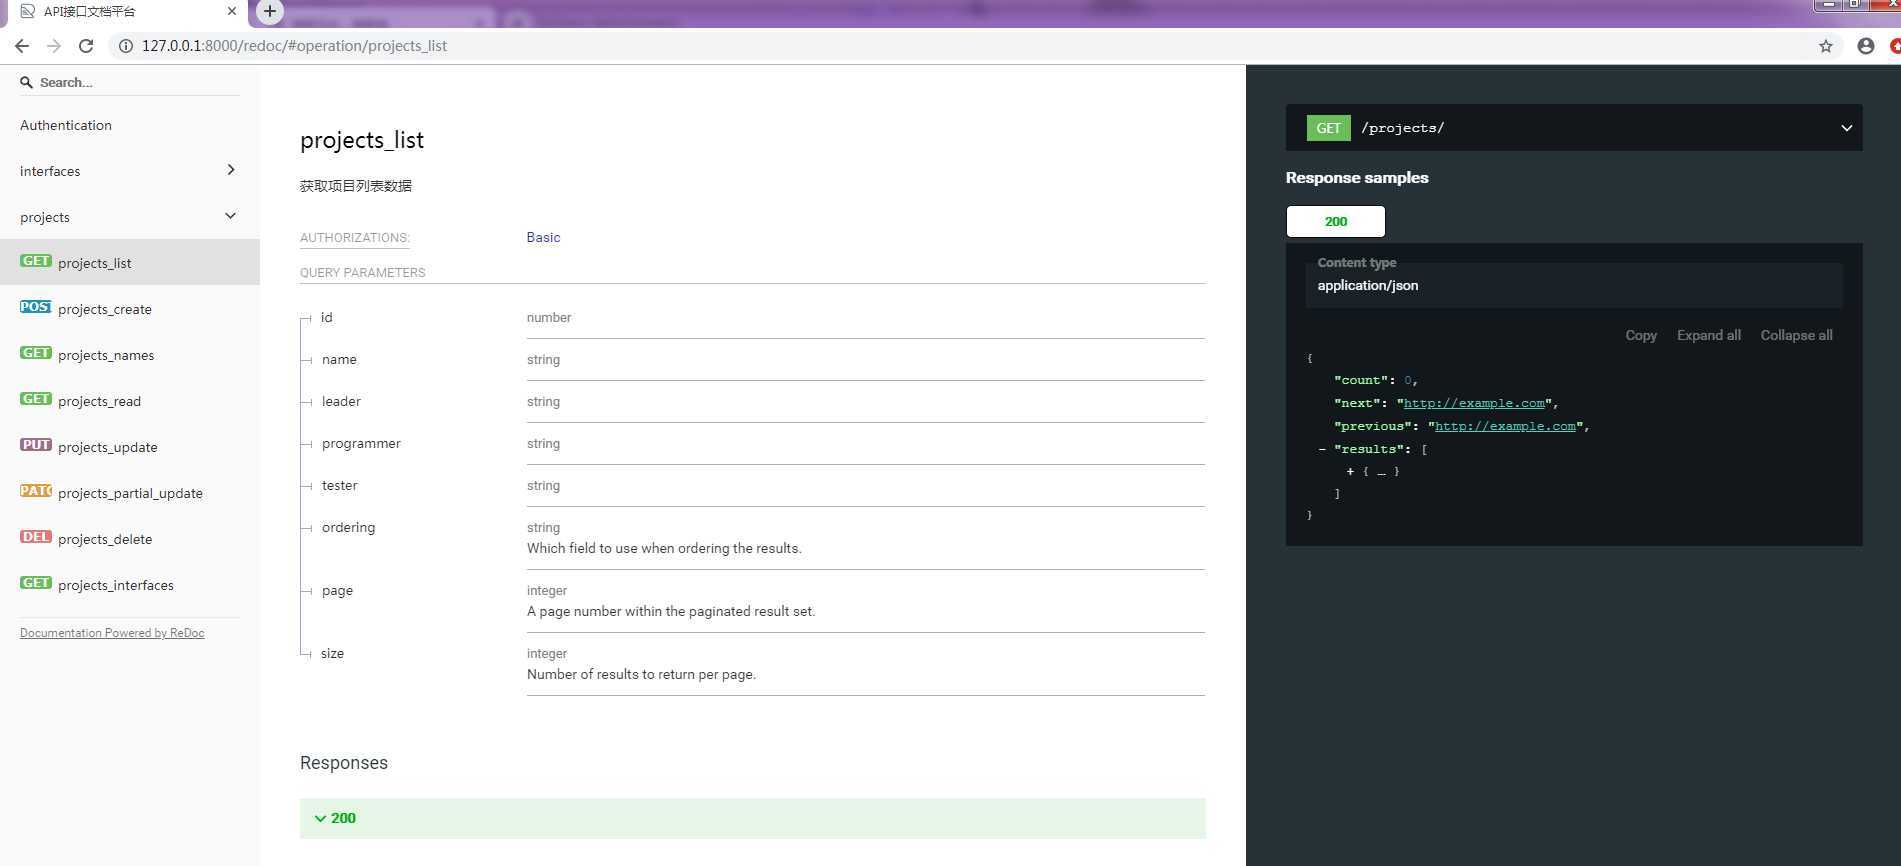Open the Authentication section
The image size is (1901, 866).
(66, 125)
